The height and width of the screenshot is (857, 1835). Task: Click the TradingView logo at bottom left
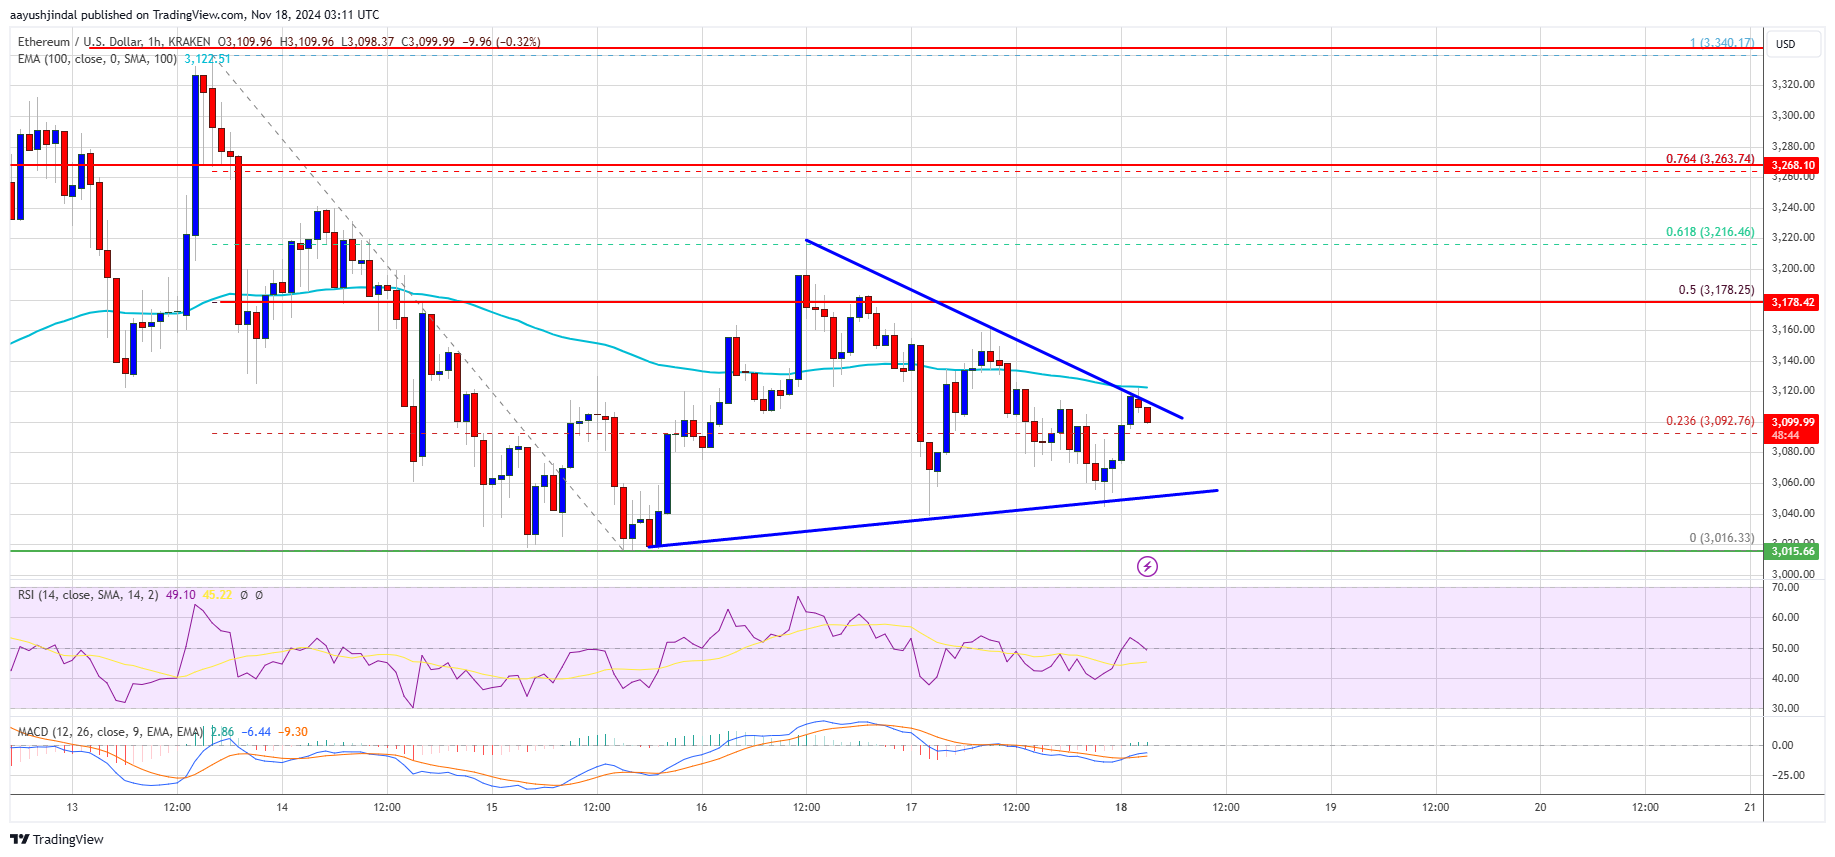pos(59,839)
